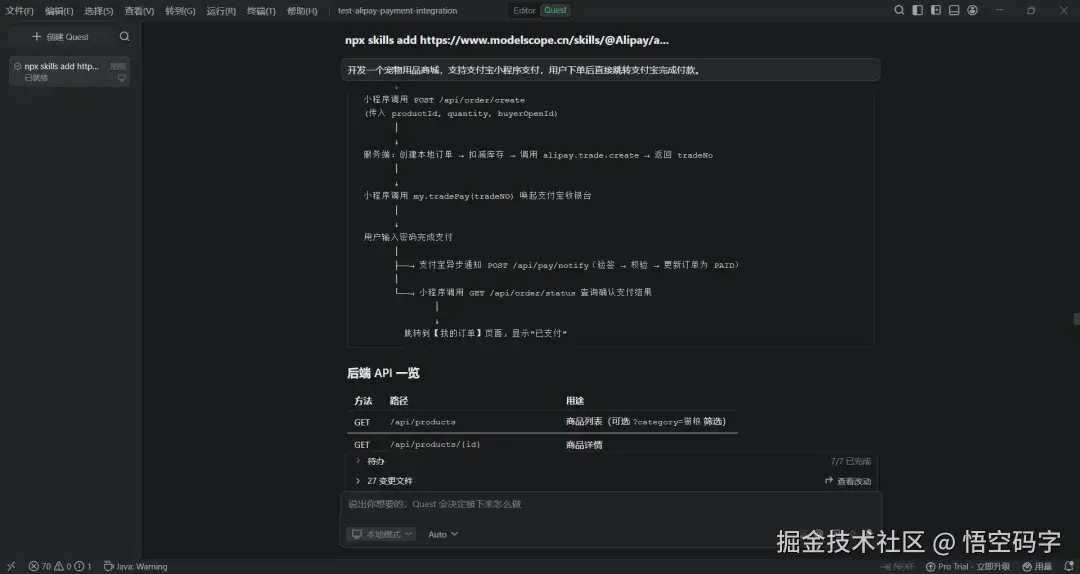Click 用户输入密码完成支付 line
This screenshot has height=574, width=1080.
[408, 237]
